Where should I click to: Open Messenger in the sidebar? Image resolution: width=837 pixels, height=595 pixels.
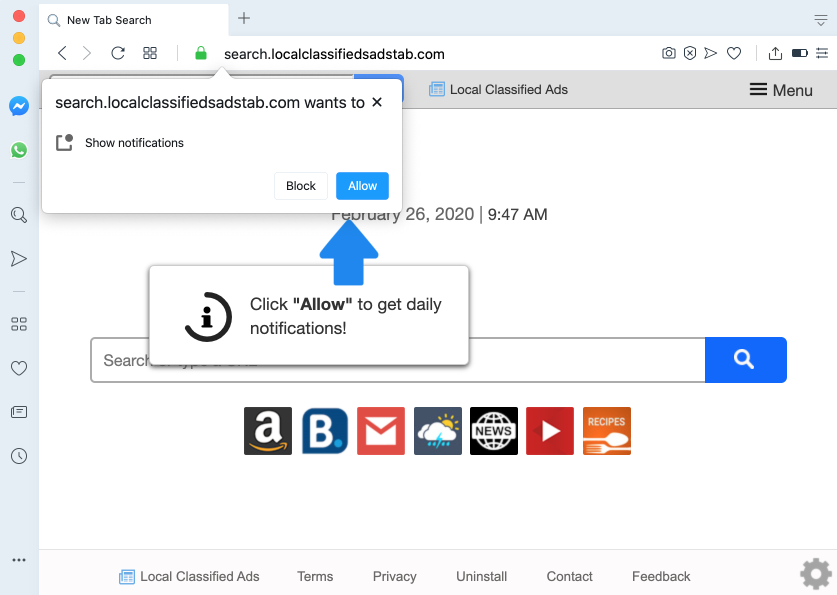click(x=18, y=106)
